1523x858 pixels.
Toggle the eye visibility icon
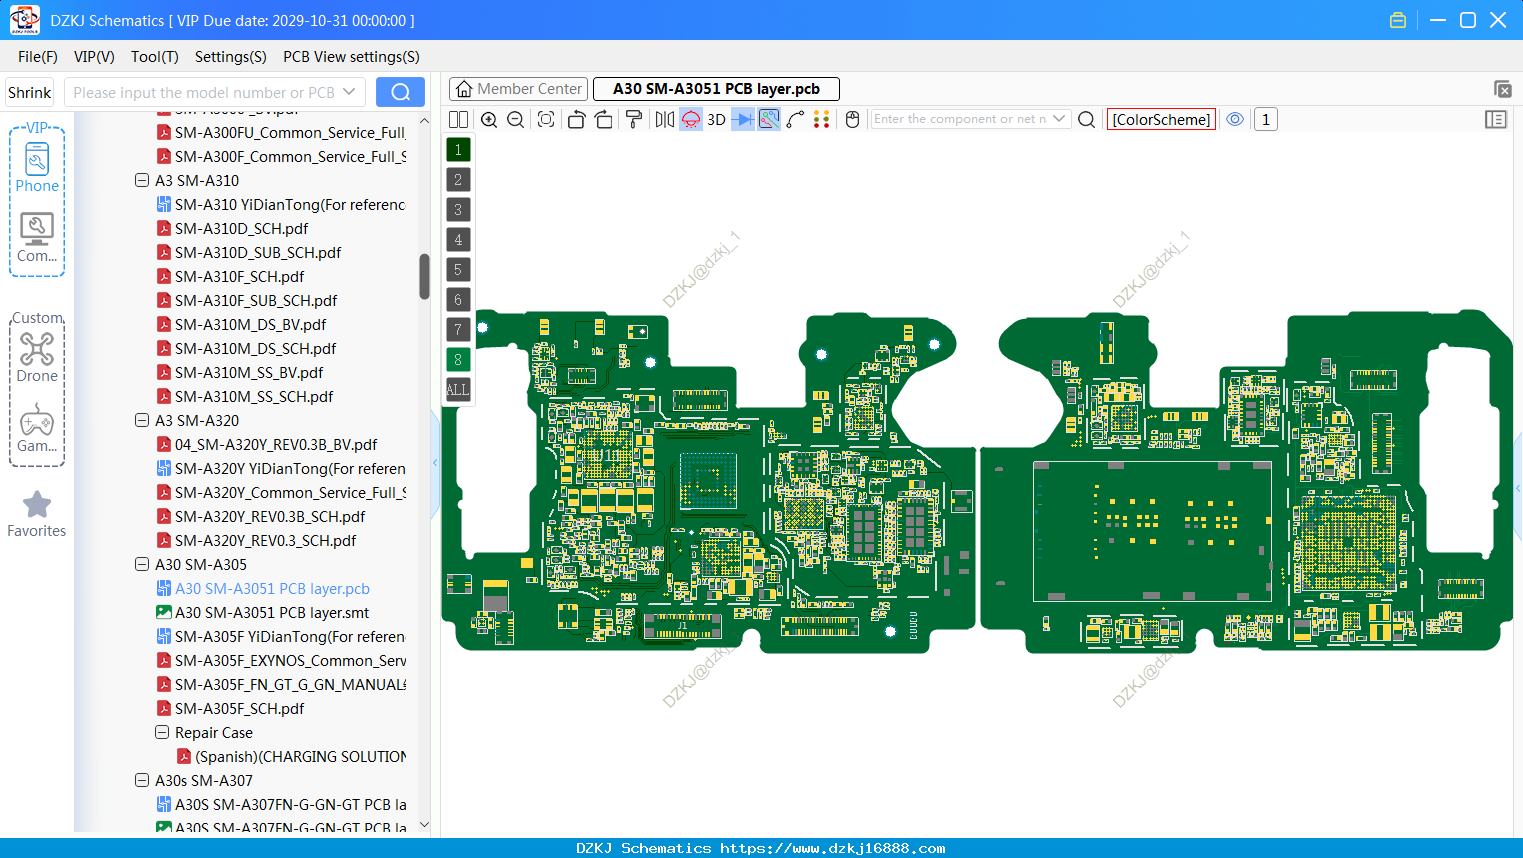(x=1236, y=119)
